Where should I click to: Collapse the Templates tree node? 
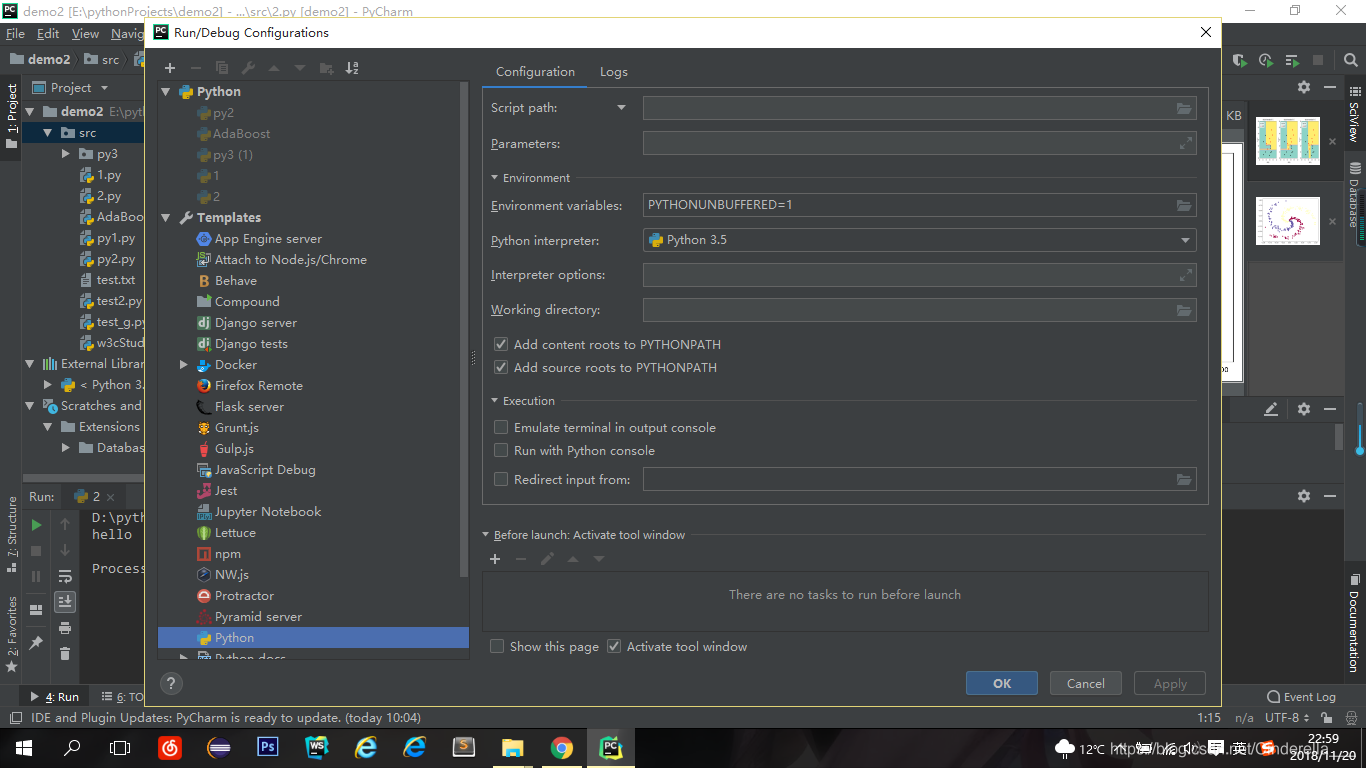[x=166, y=217]
